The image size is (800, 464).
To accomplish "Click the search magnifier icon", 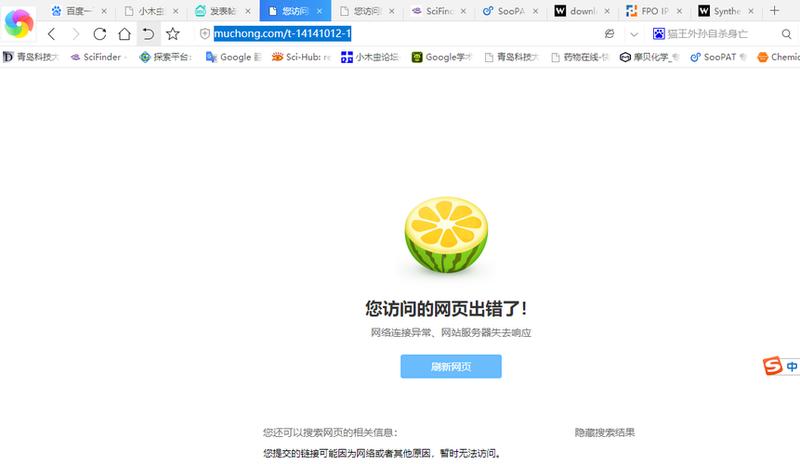I will [786, 34].
